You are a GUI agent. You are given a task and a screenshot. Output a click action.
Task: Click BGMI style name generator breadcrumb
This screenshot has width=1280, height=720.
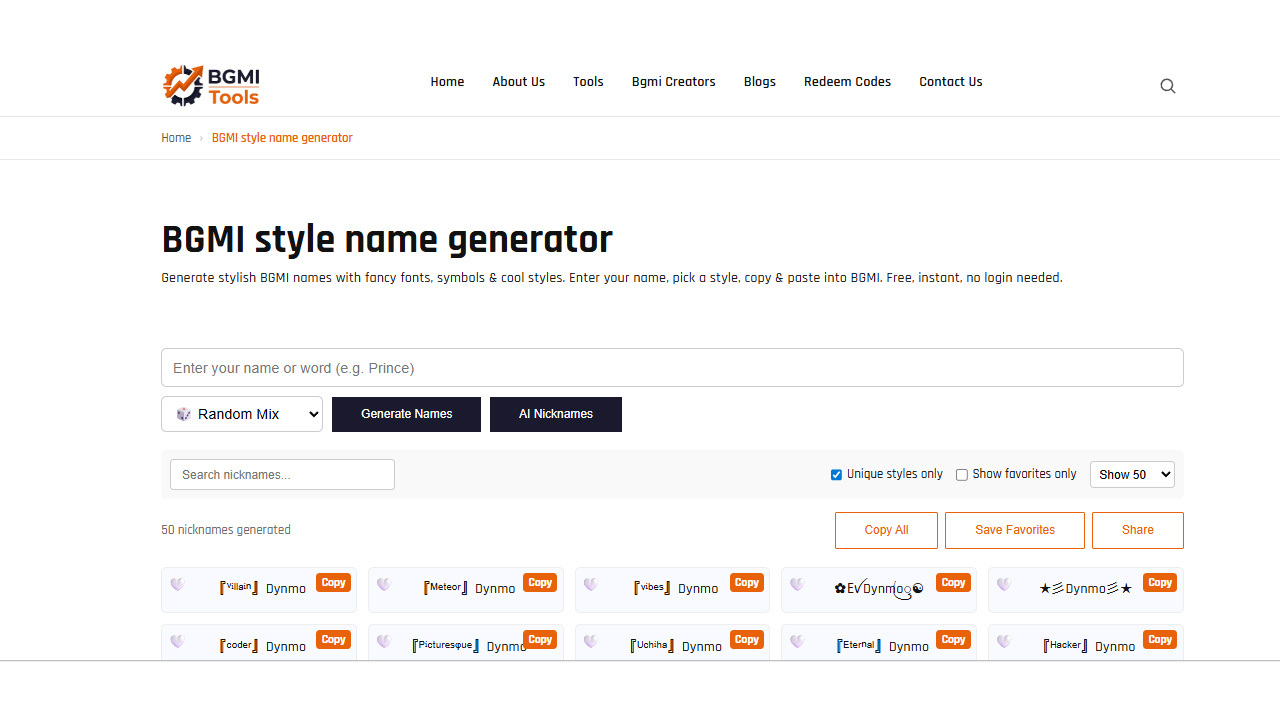coord(282,138)
